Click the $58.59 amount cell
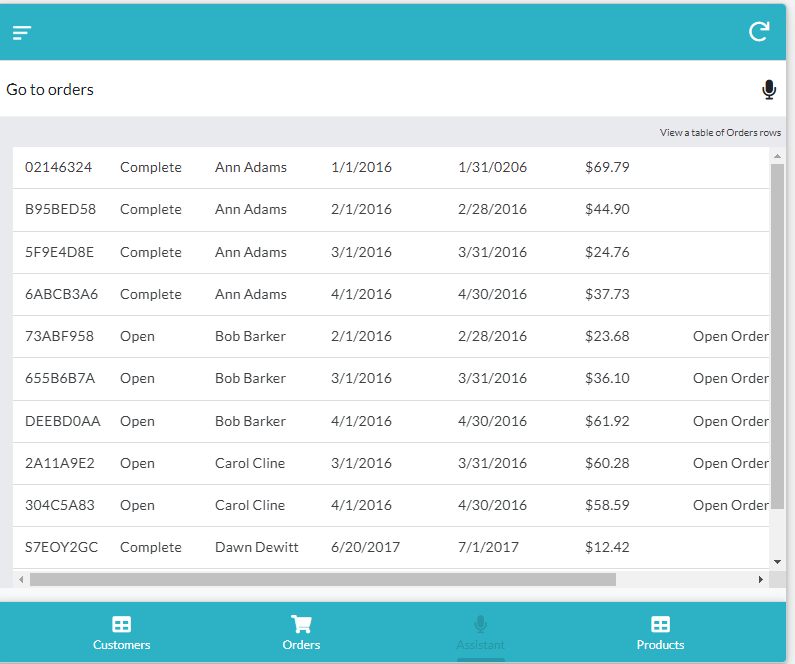The image size is (795, 664). 607,505
